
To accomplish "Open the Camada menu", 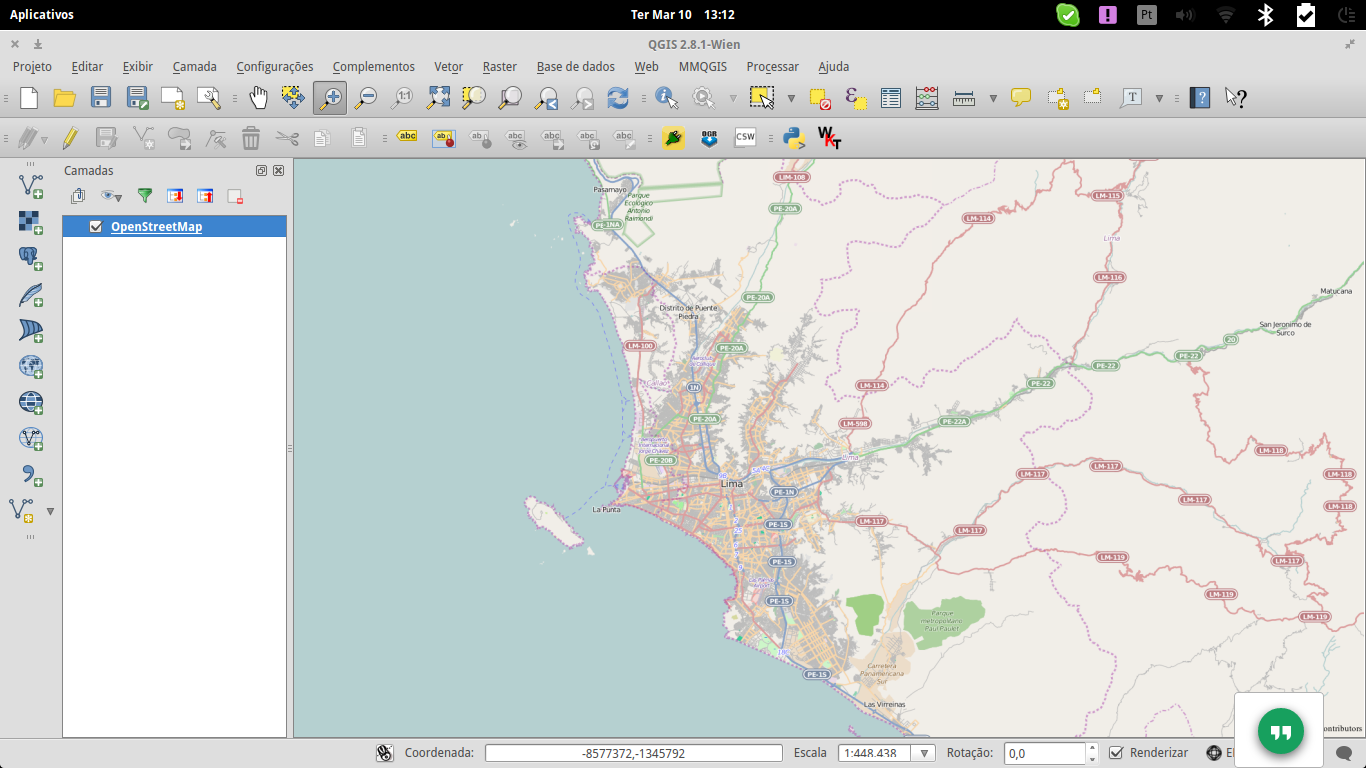I will click(x=194, y=66).
